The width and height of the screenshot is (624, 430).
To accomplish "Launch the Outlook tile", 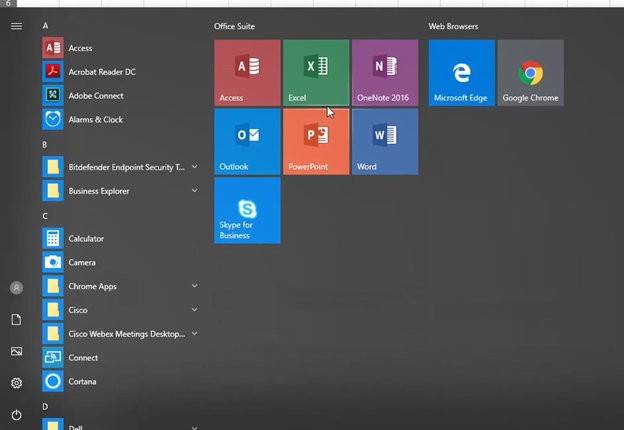I will point(247,142).
